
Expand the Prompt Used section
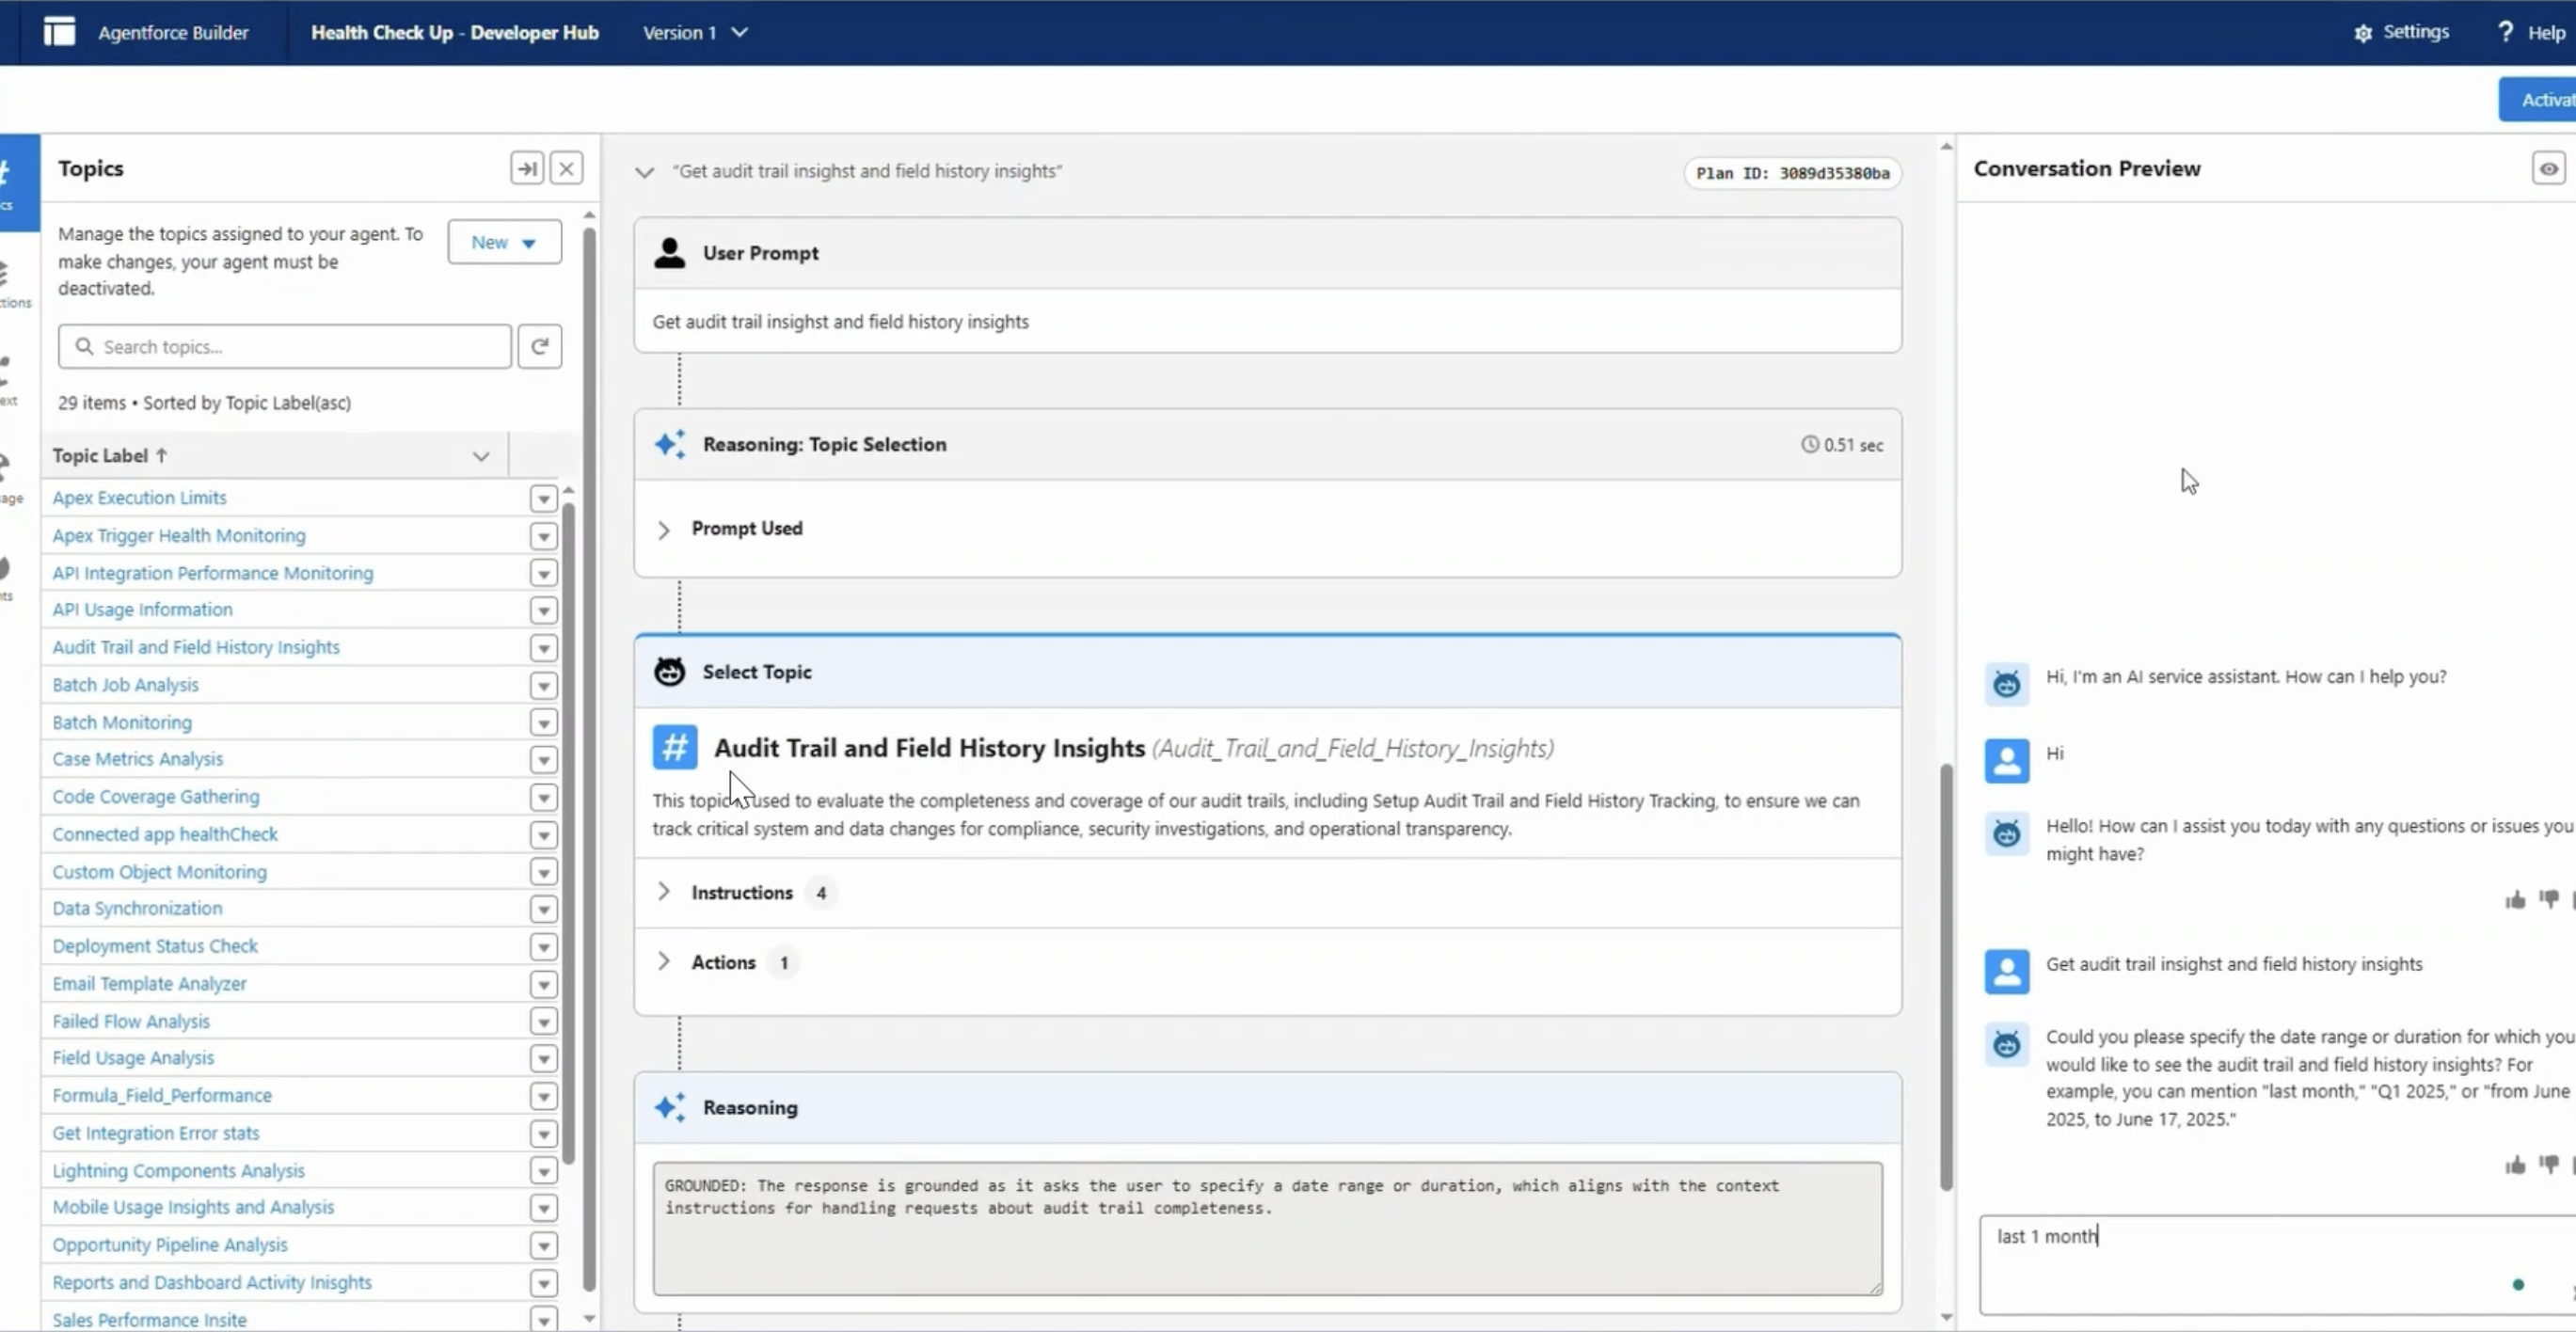click(x=664, y=529)
